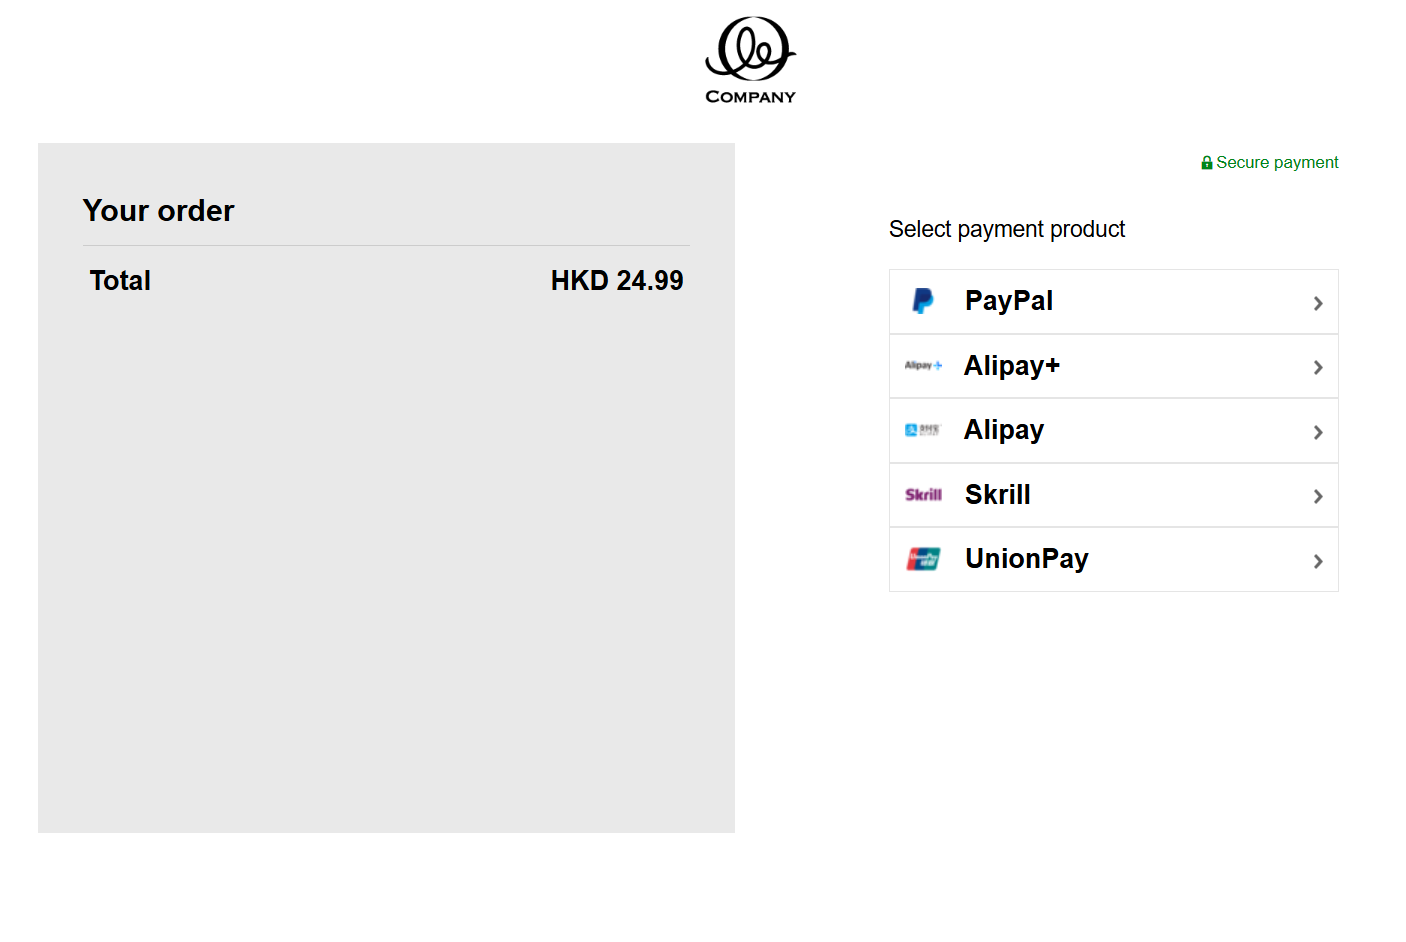This screenshot has width=1406, height=942.
Task: Click the 'Secure payment' text
Action: 1277,163
